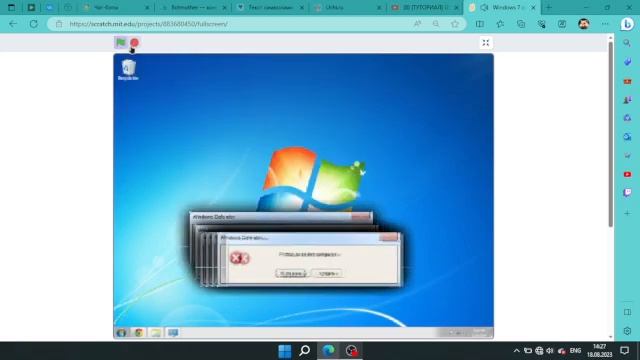The image size is (640, 360).
Task: Open browser essentials heart icon
Action: [542, 24]
